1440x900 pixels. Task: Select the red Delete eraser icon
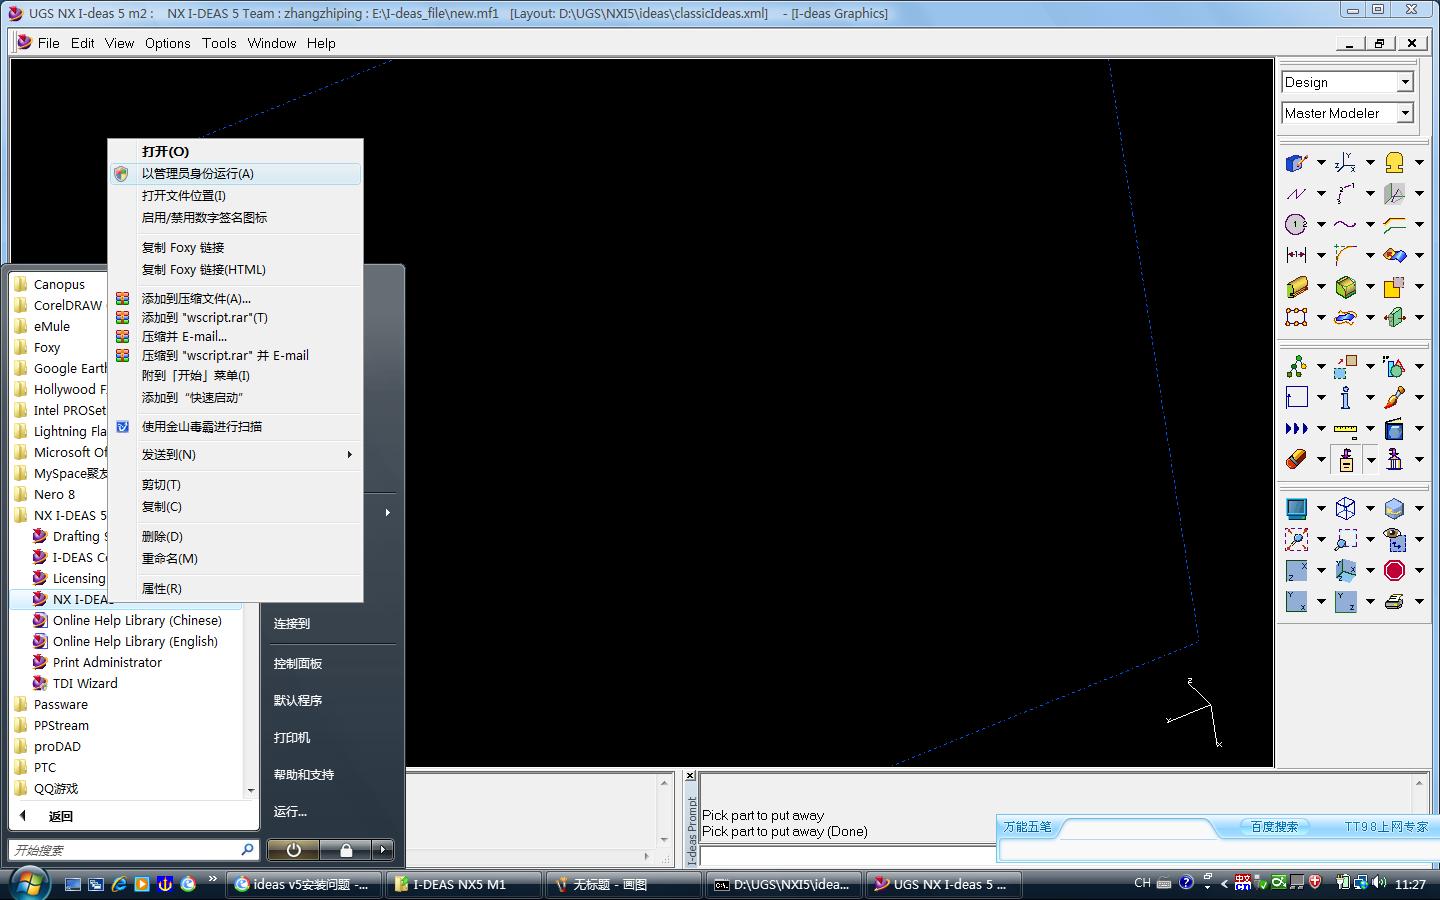point(1297,460)
